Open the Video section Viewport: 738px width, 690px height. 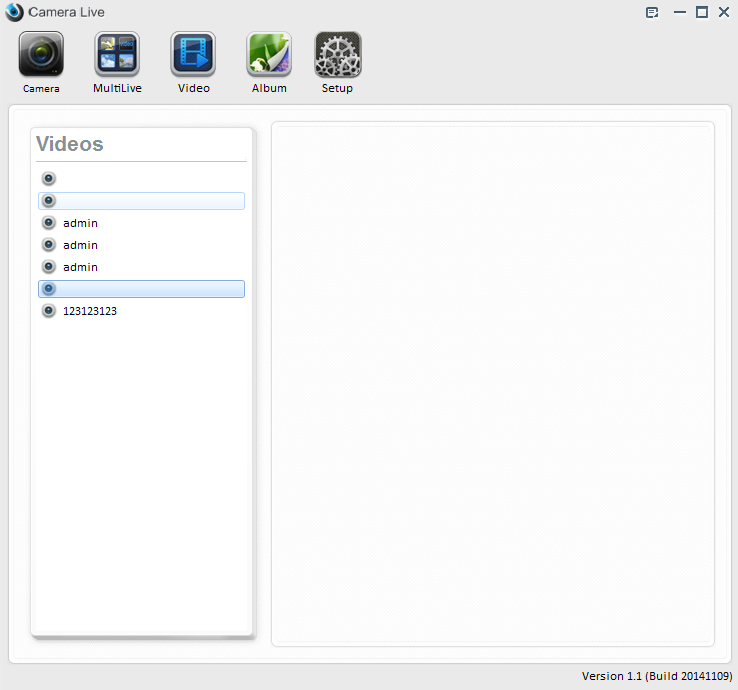tap(193, 55)
